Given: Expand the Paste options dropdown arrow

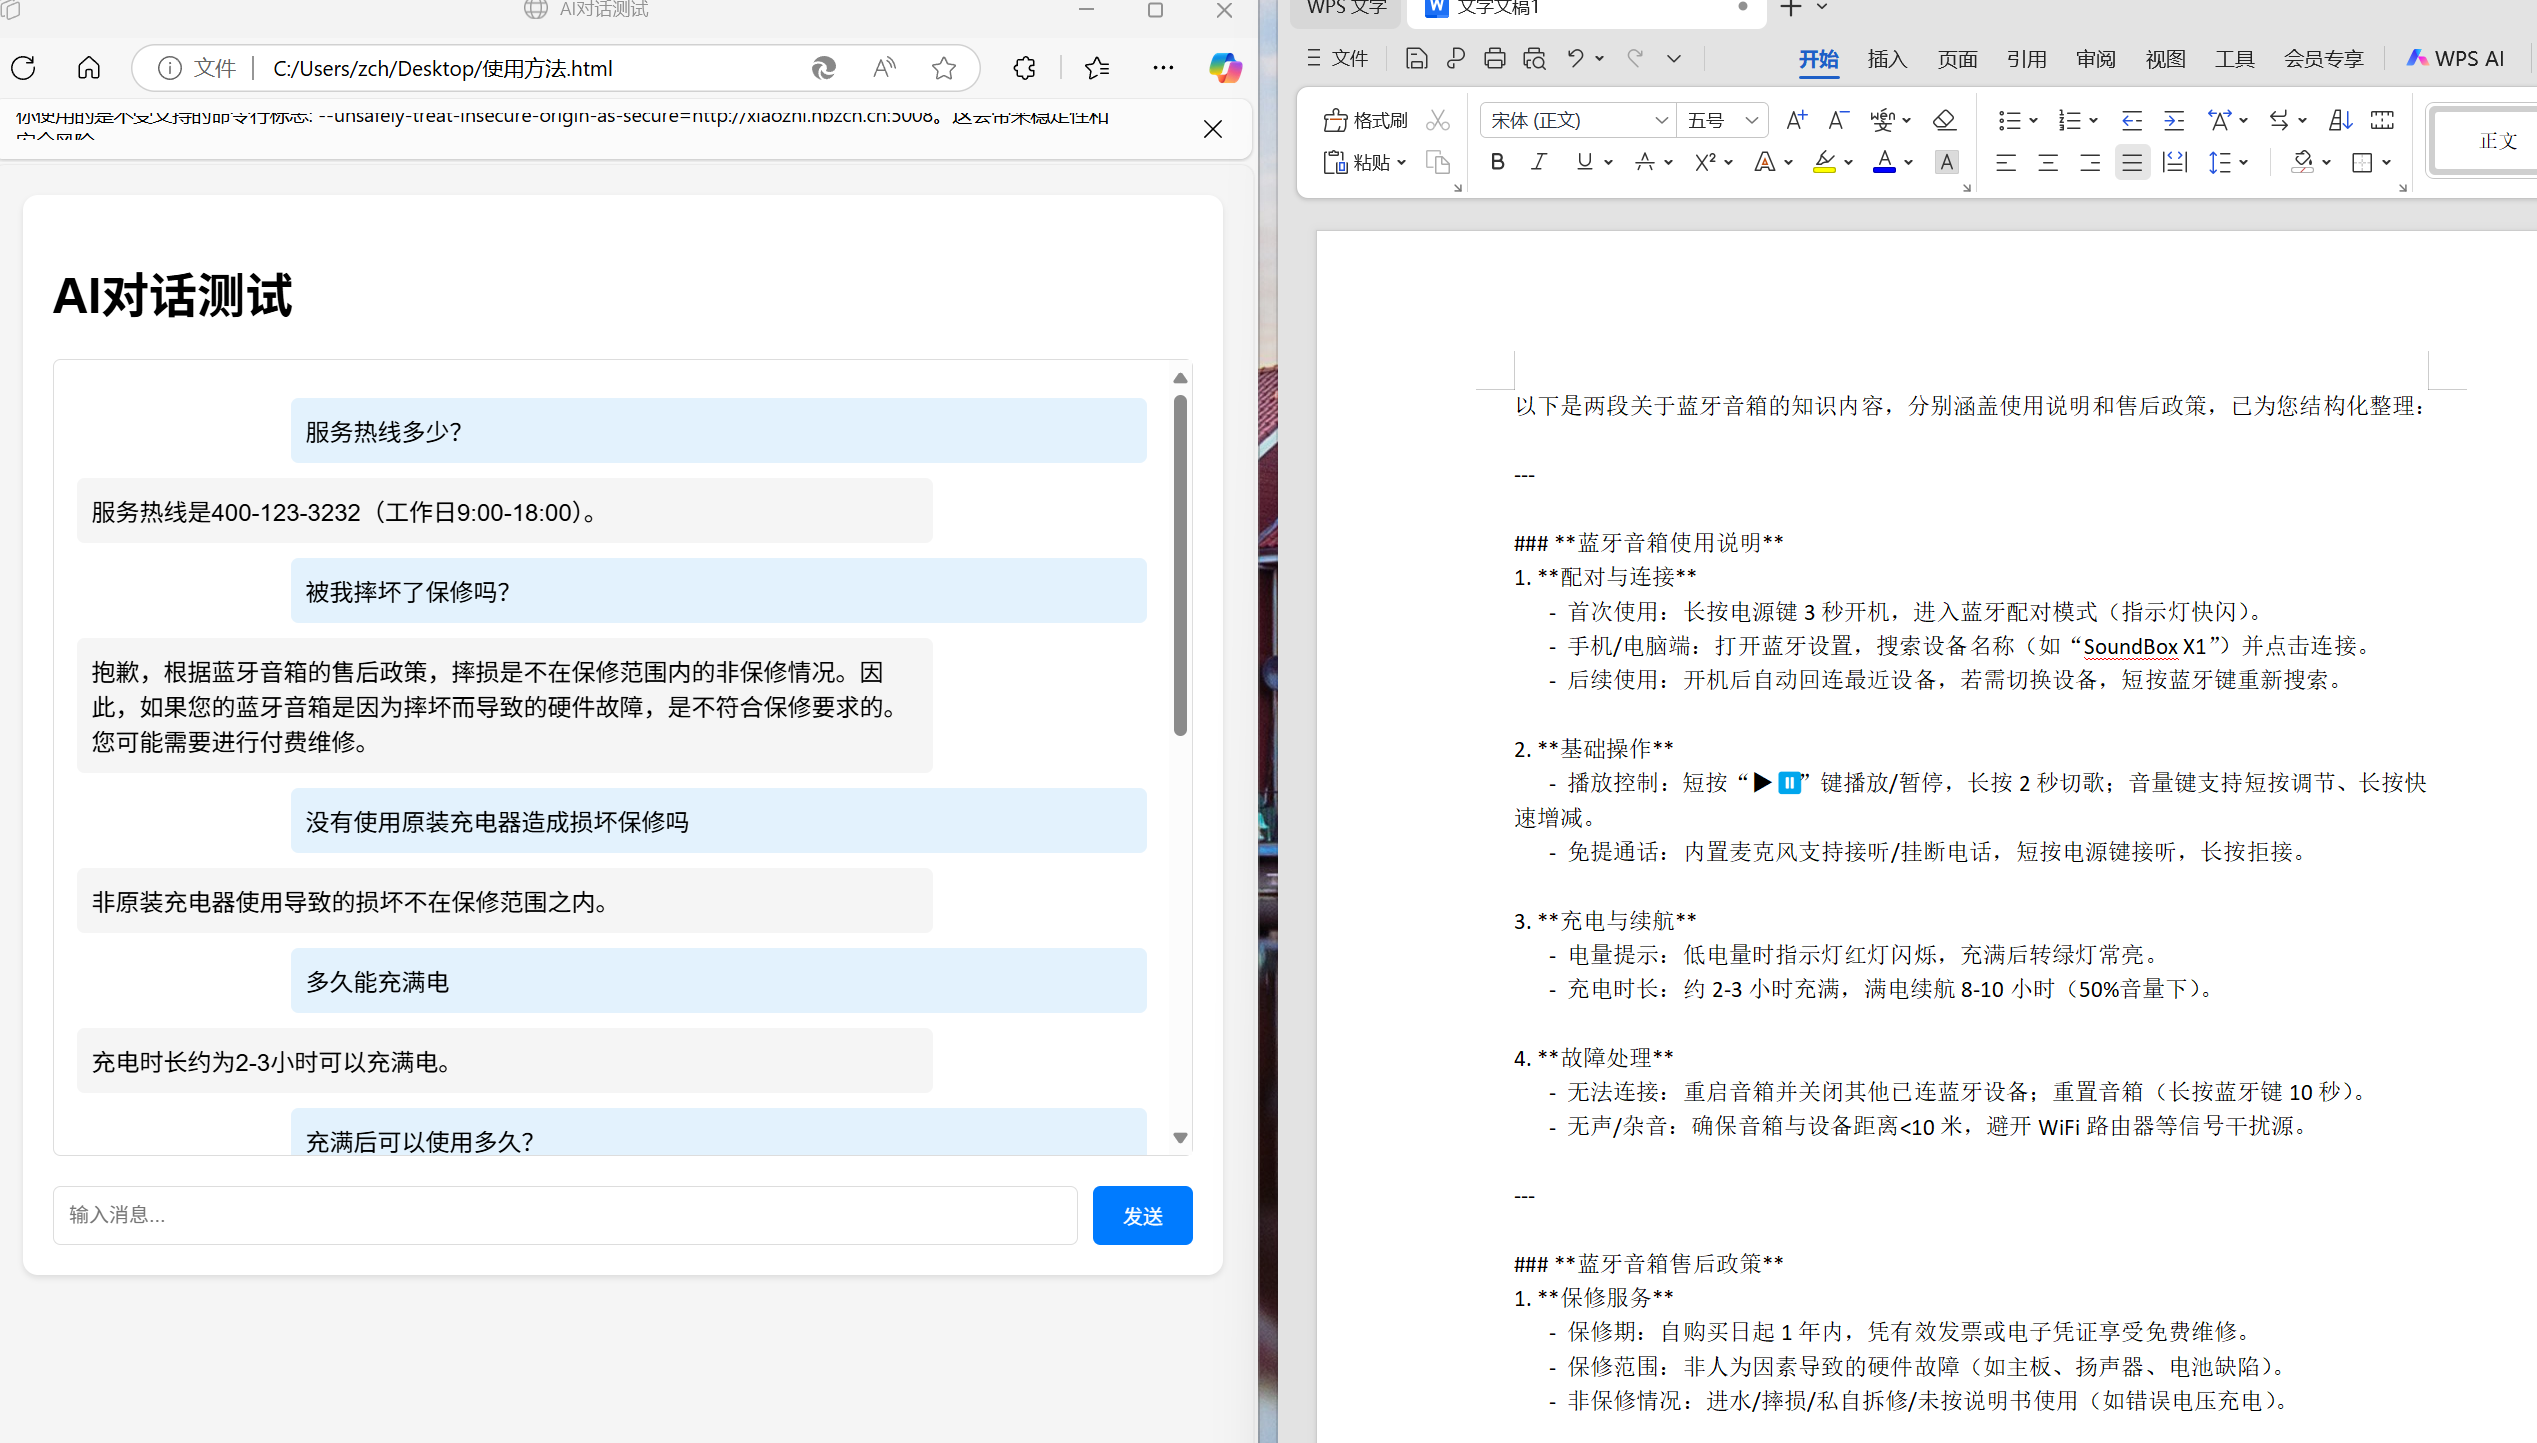Looking at the screenshot, I should (1402, 162).
